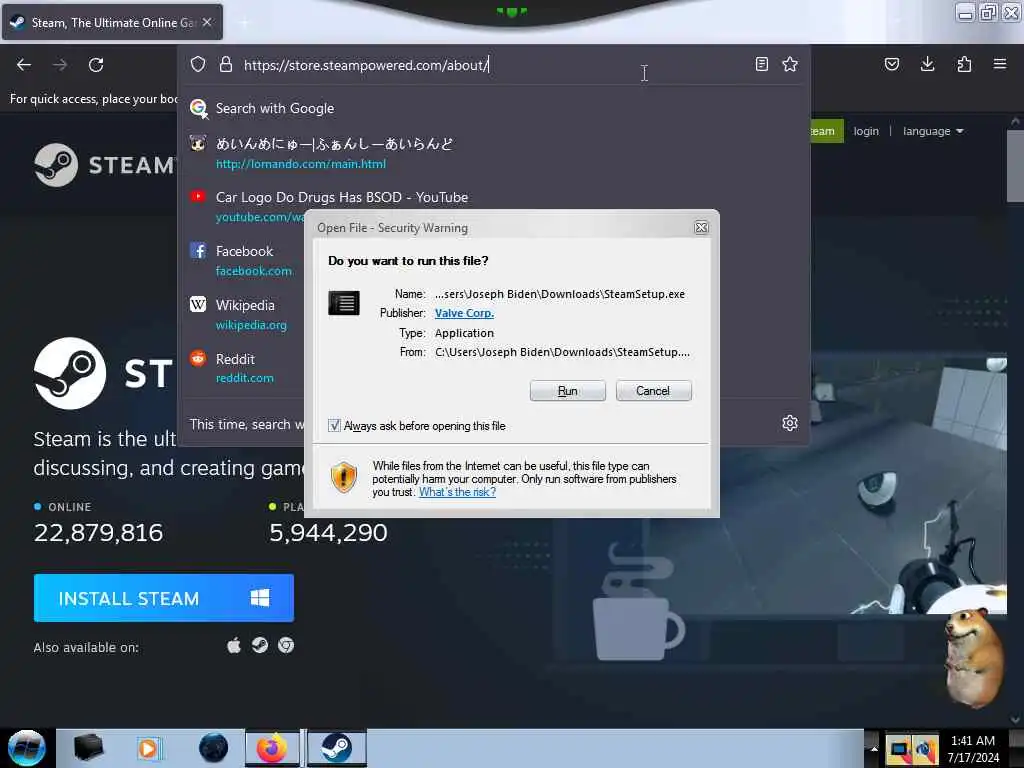The image size is (1024, 768).
Task: Open search settings gear in dropdown
Action: [790, 423]
